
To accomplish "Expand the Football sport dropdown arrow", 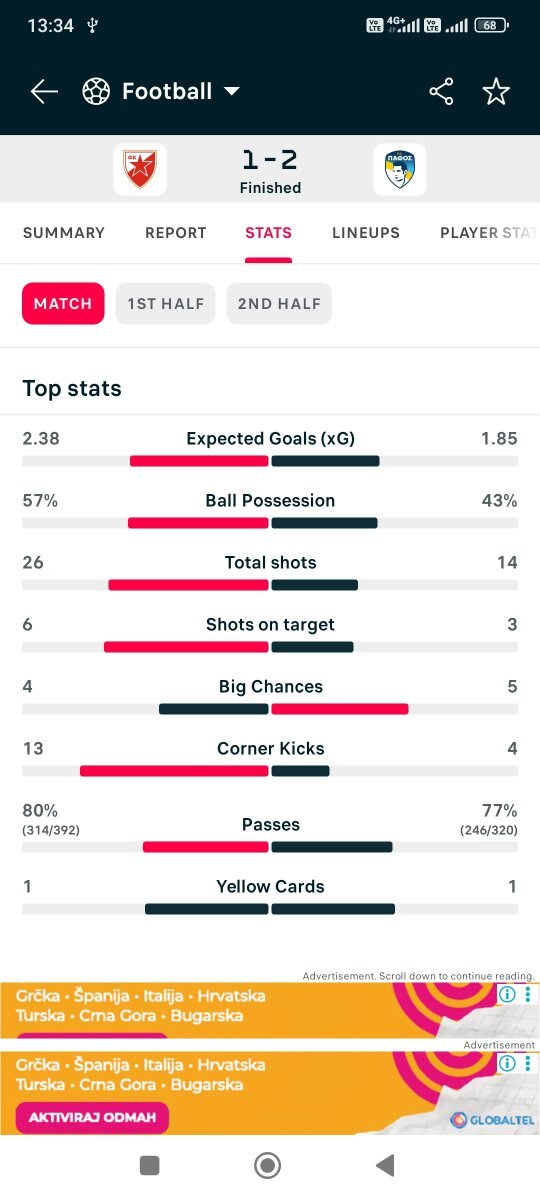I will pyautogui.click(x=232, y=92).
